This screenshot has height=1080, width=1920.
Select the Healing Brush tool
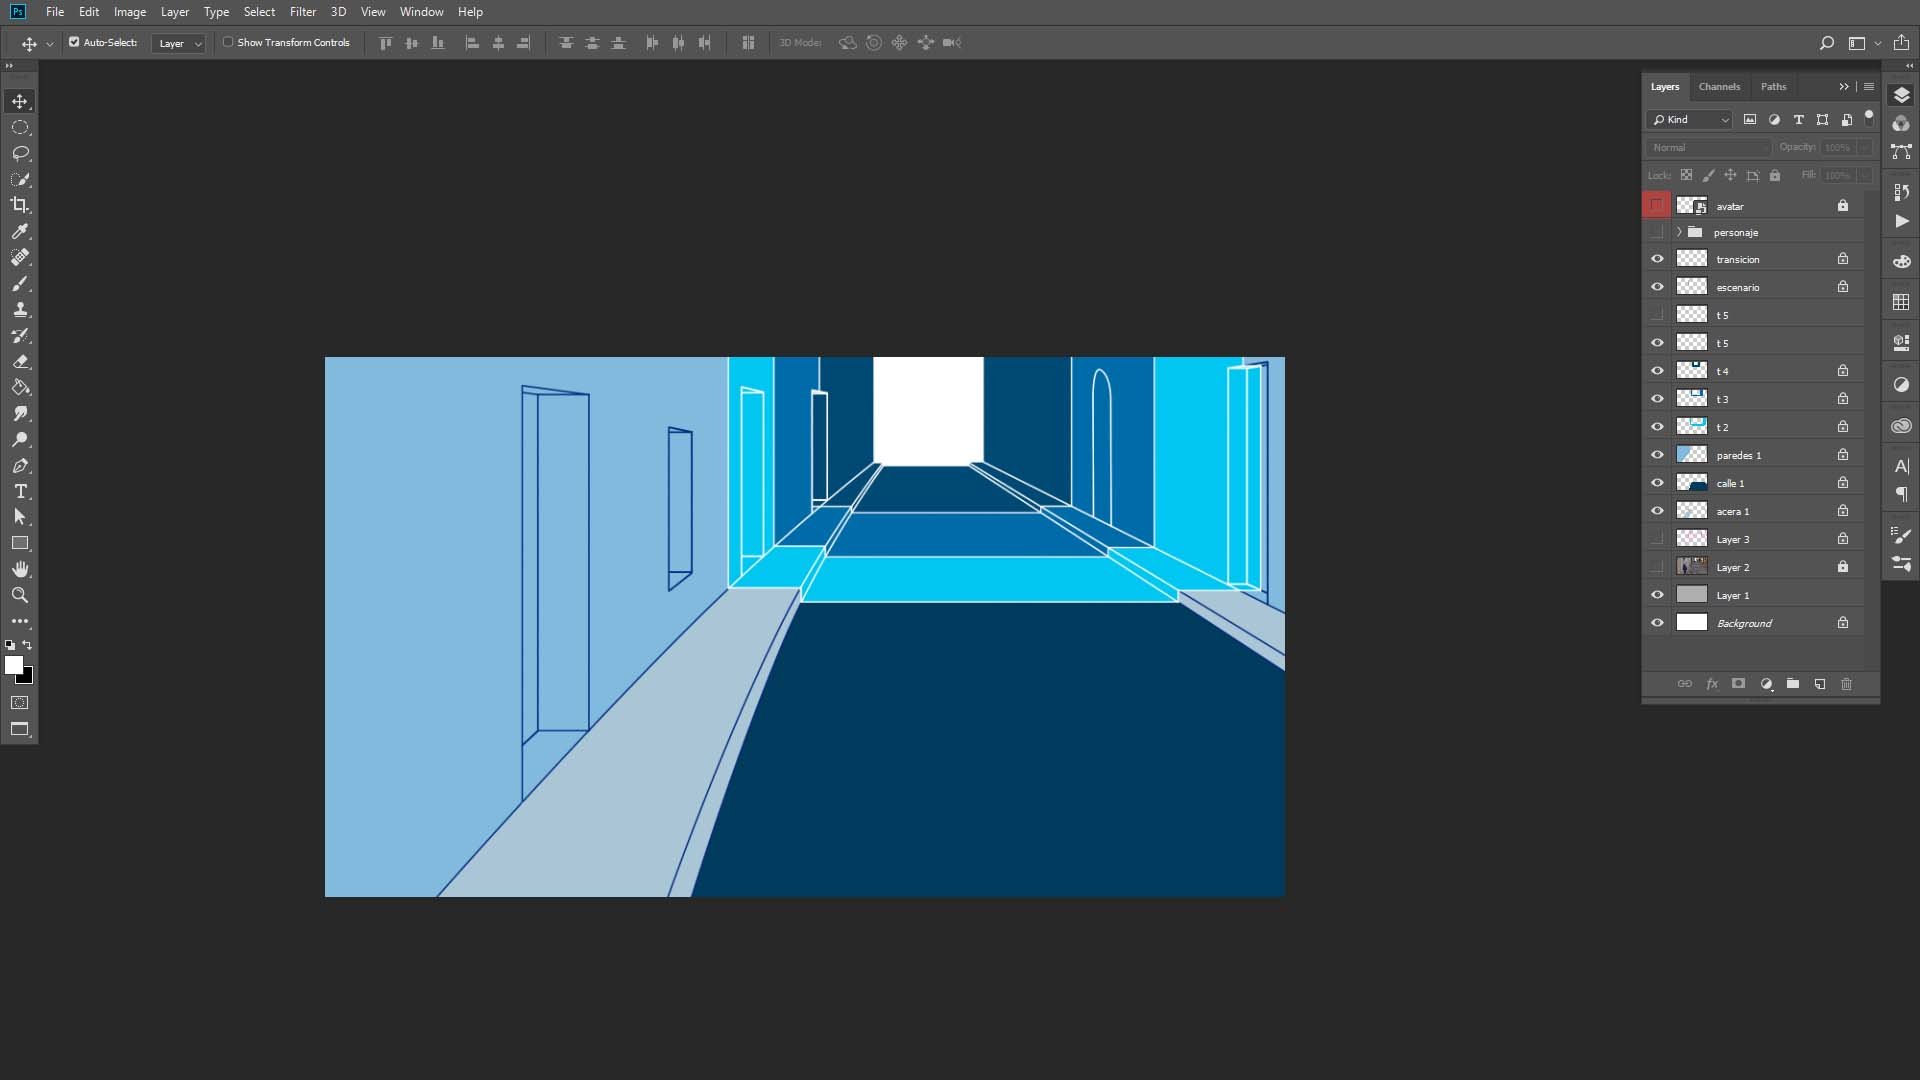tap(20, 257)
